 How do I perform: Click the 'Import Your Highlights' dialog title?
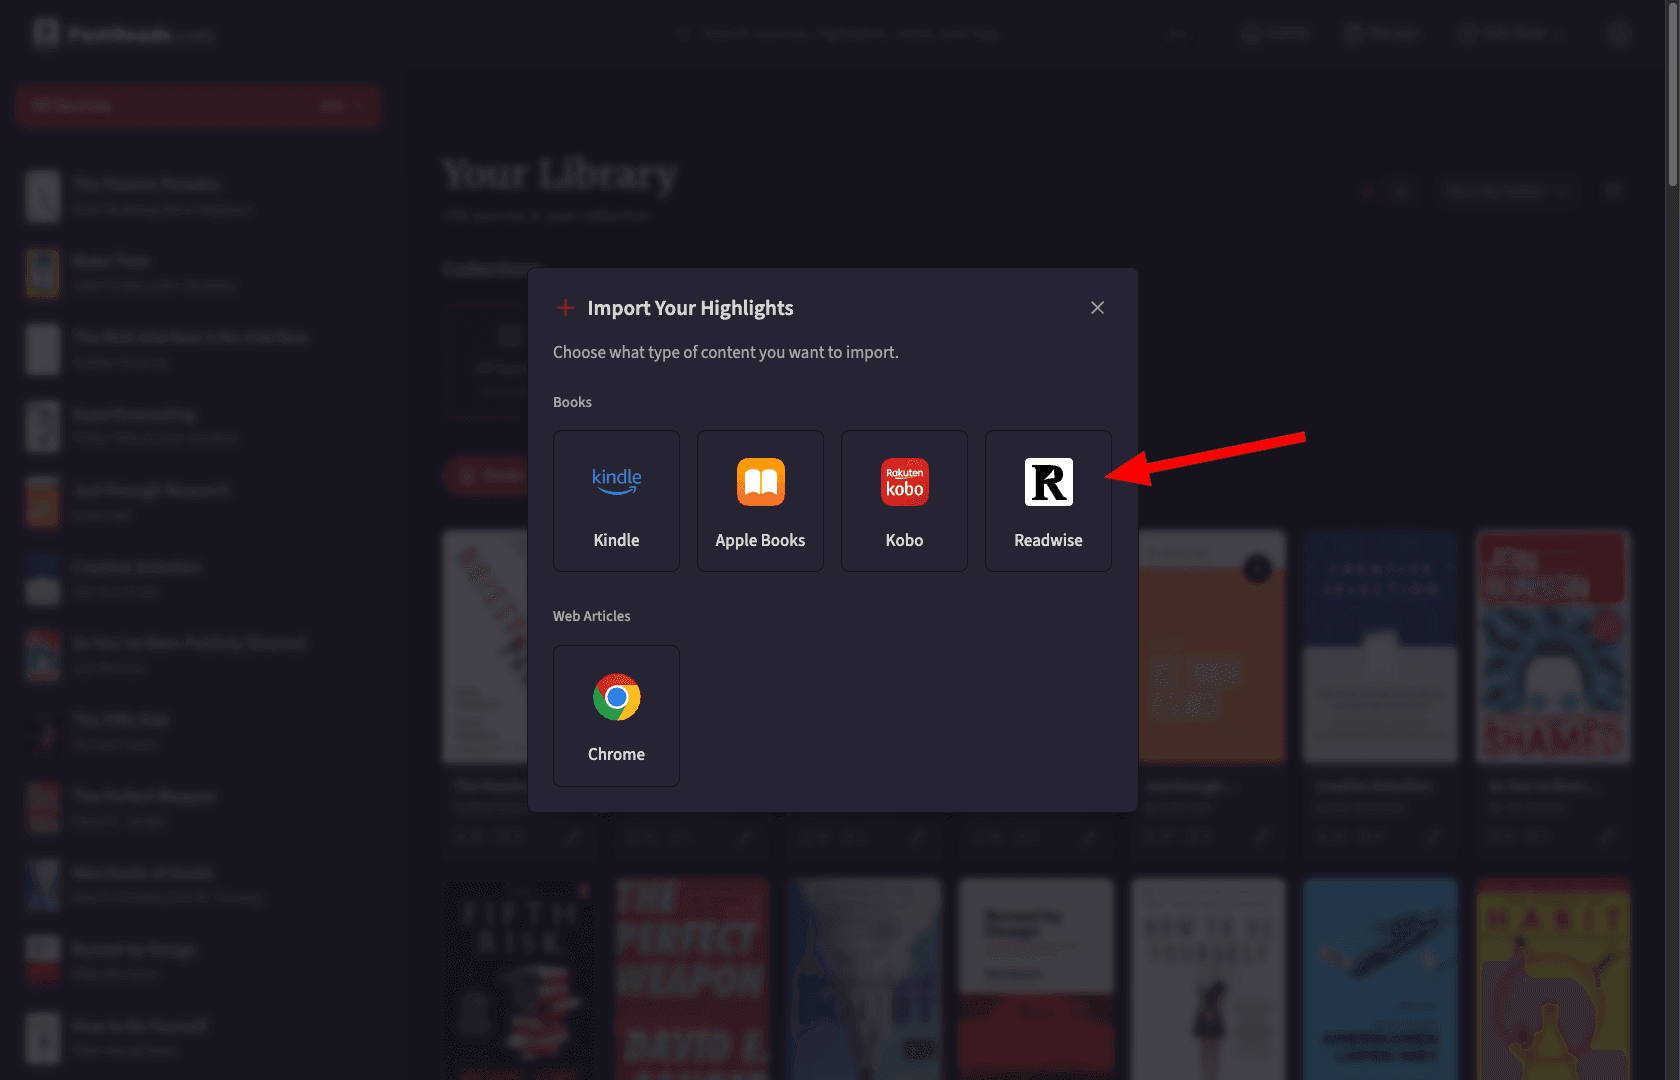pyautogui.click(x=690, y=308)
